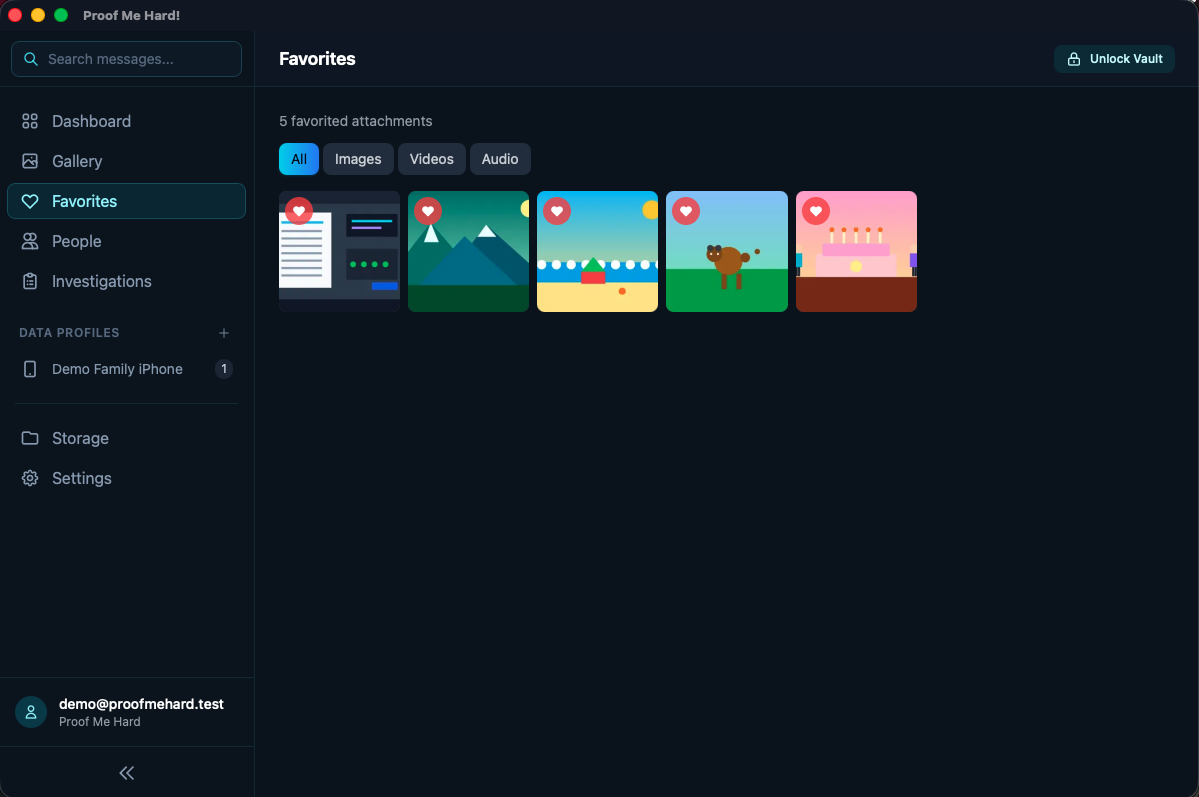Click the Favorites page heading
1199x797 pixels.
[x=317, y=59]
